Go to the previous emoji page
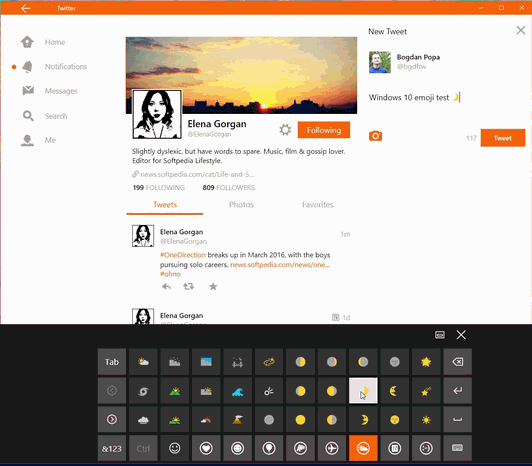Image resolution: width=532 pixels, height=466 pixels. (112, 391)
